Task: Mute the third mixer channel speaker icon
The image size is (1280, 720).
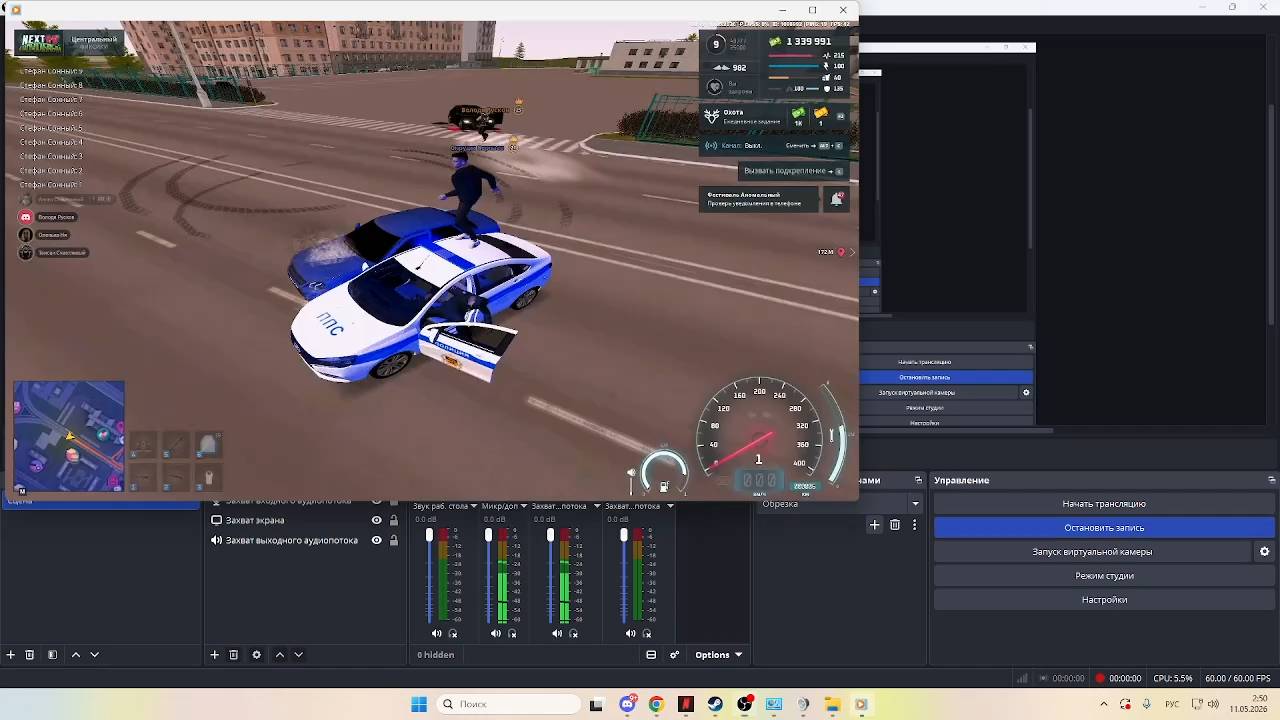Action: click(557, 633)
